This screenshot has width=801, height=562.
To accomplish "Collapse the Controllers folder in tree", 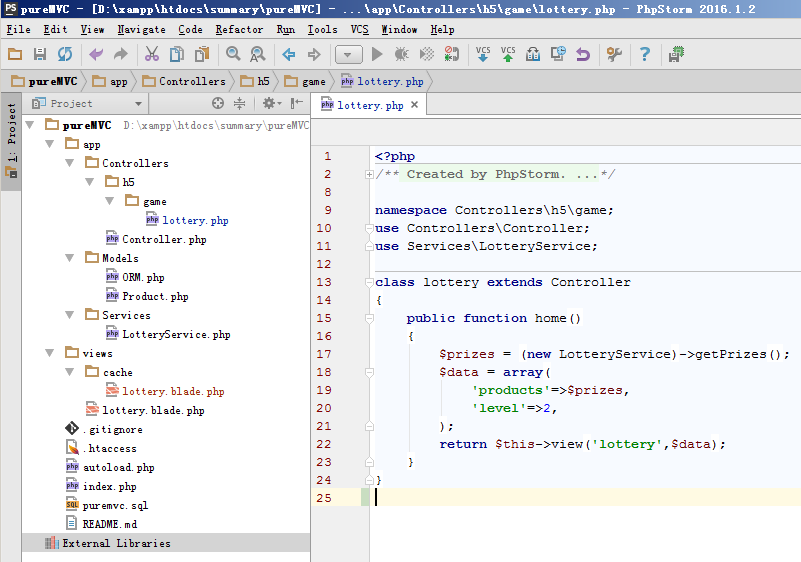I will coord(70,163).
